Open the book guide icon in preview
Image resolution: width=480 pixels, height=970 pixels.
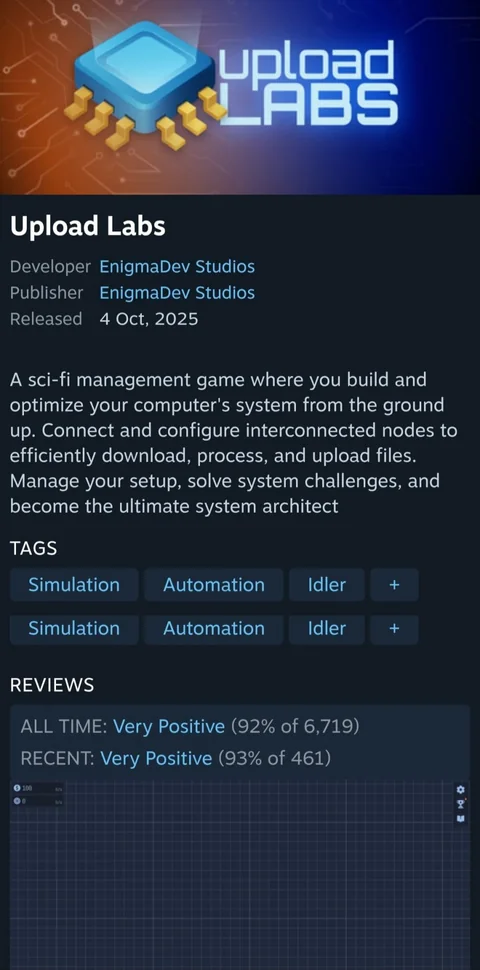point(460,818)
